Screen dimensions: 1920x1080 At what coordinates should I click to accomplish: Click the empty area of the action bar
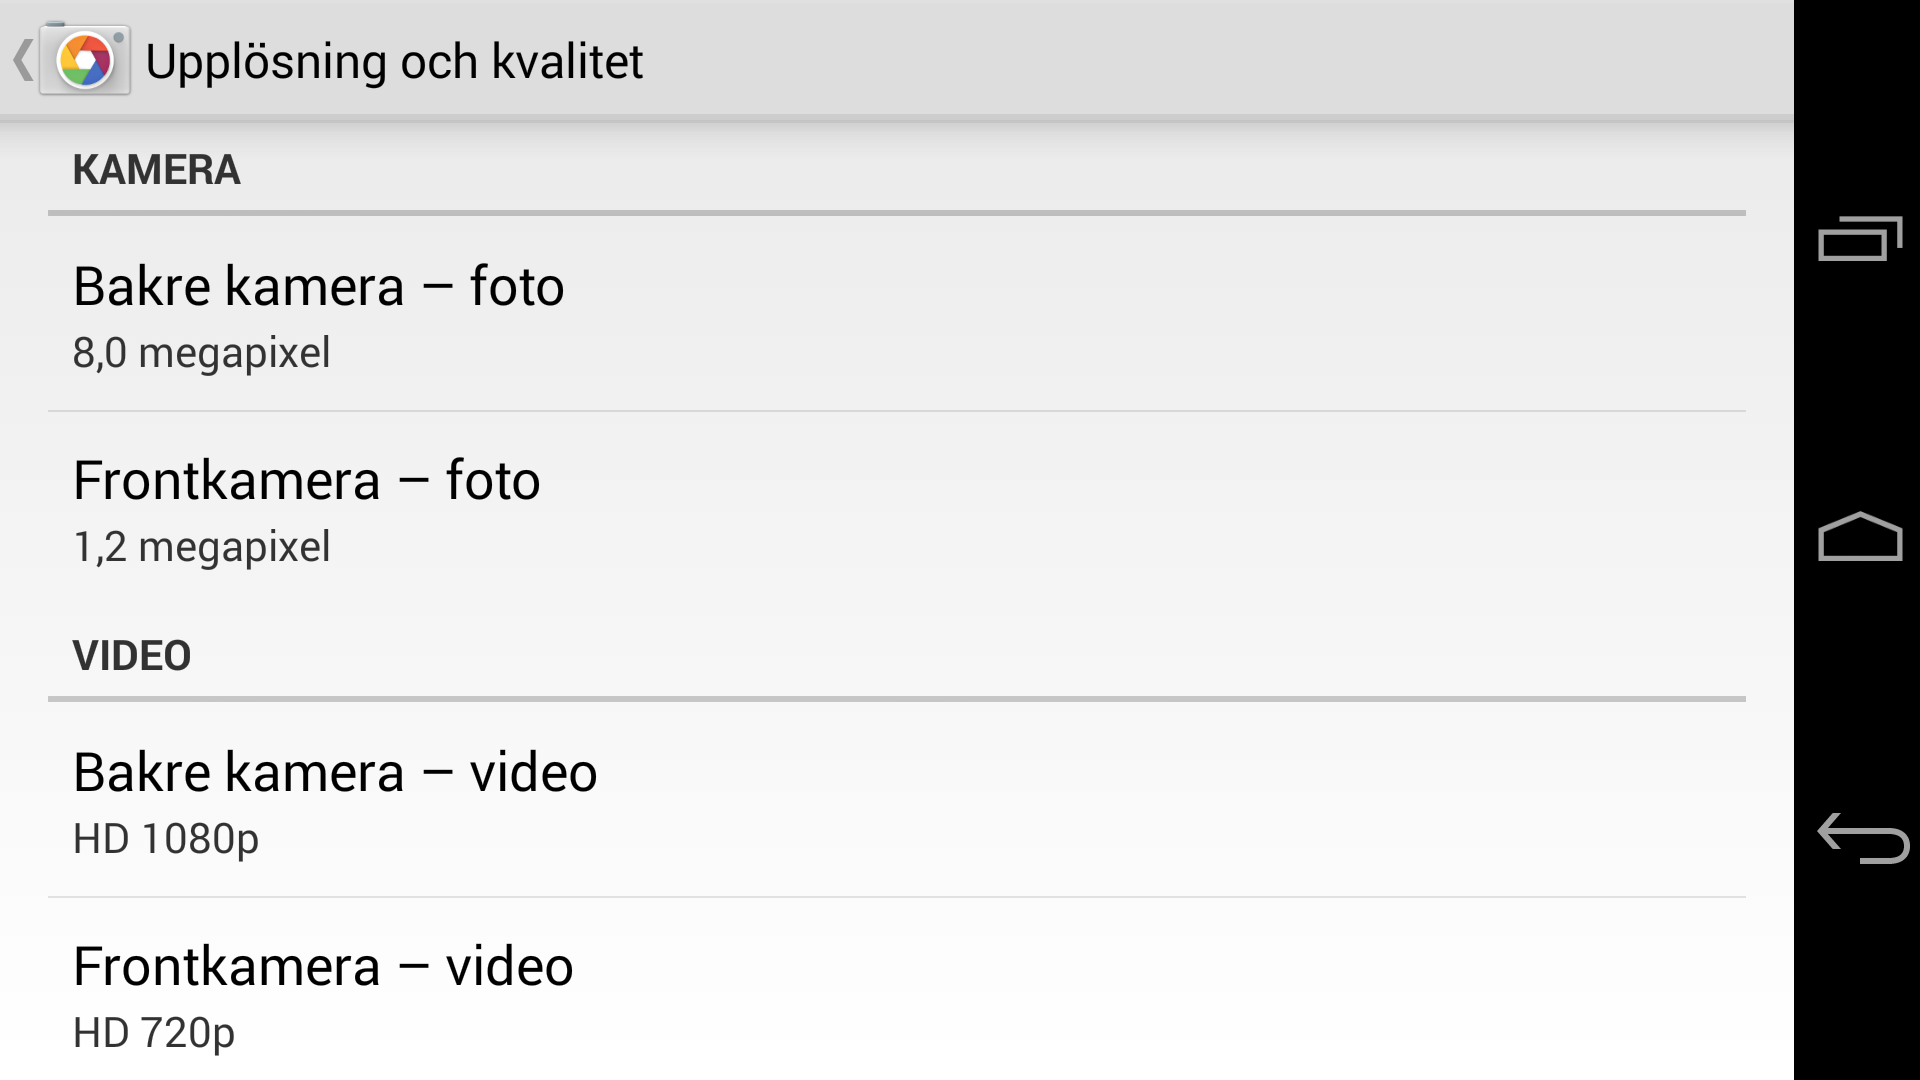pyautogui.click(x=1200, y=60)
